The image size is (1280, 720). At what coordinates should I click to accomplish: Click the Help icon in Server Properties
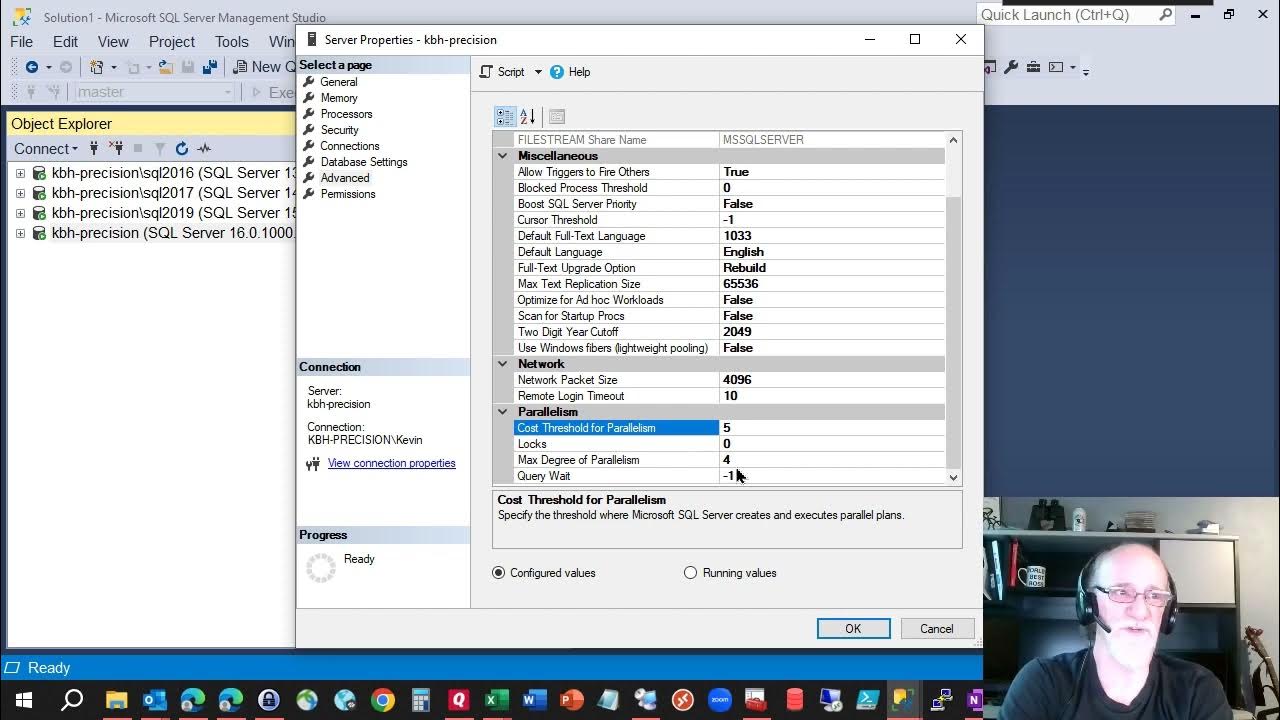point(557,72)
